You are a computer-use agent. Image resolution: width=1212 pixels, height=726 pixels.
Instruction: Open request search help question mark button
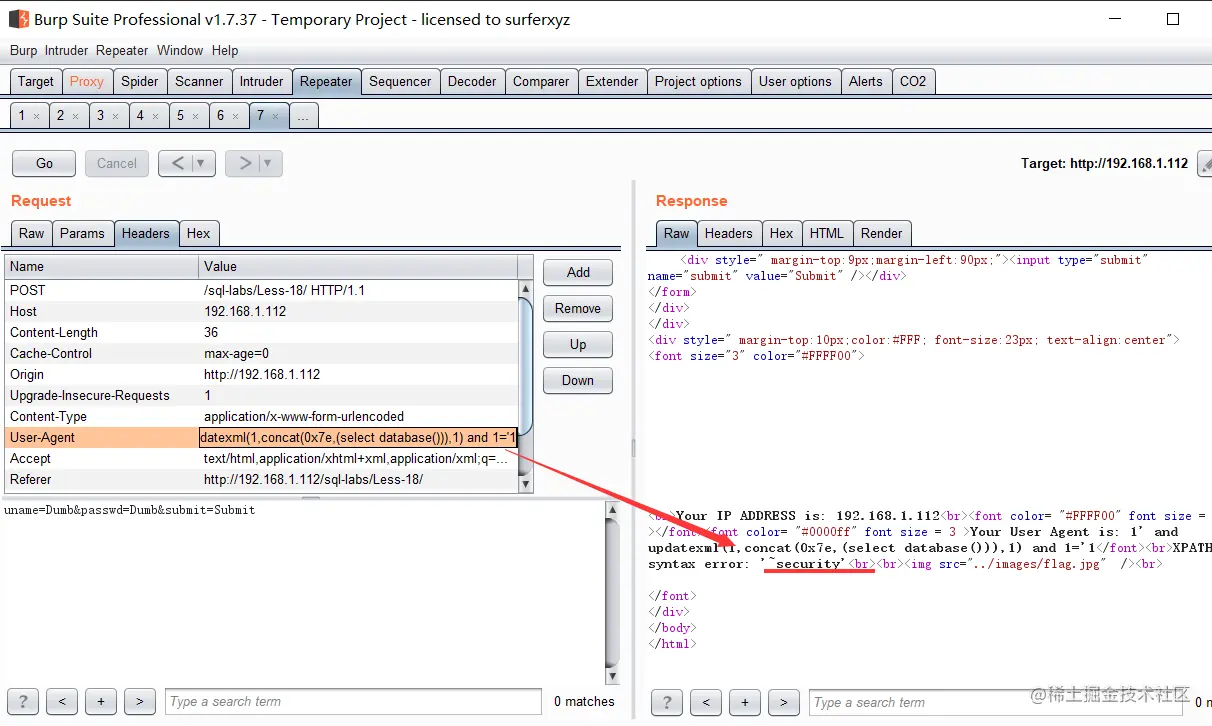[23, 702]
